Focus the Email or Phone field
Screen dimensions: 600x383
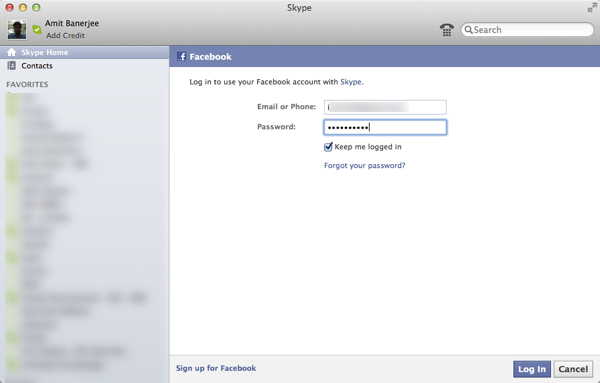click(385, 107)
